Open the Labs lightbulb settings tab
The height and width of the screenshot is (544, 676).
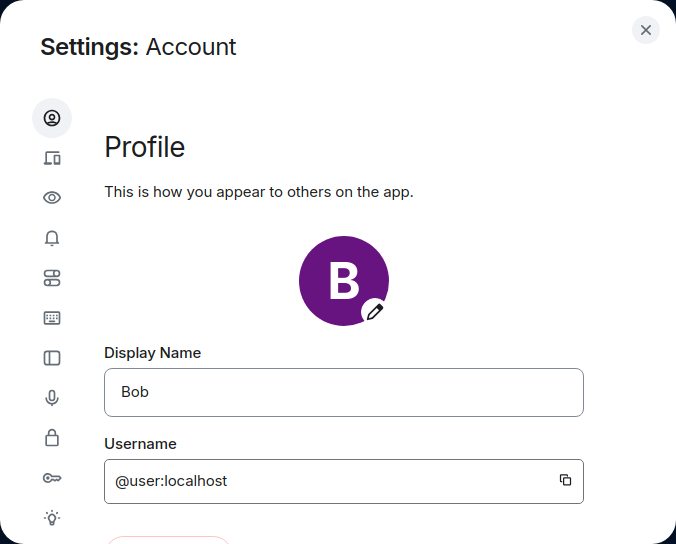(52, 517)
